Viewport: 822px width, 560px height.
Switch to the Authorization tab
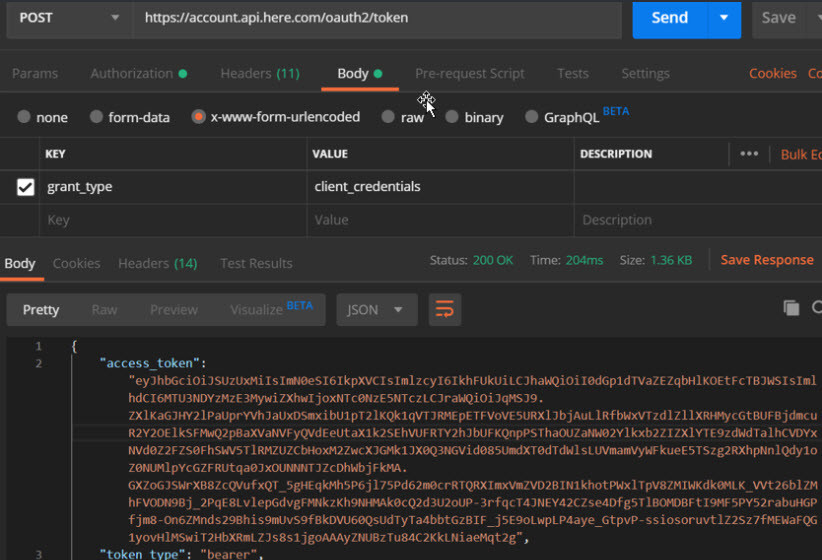138,73
